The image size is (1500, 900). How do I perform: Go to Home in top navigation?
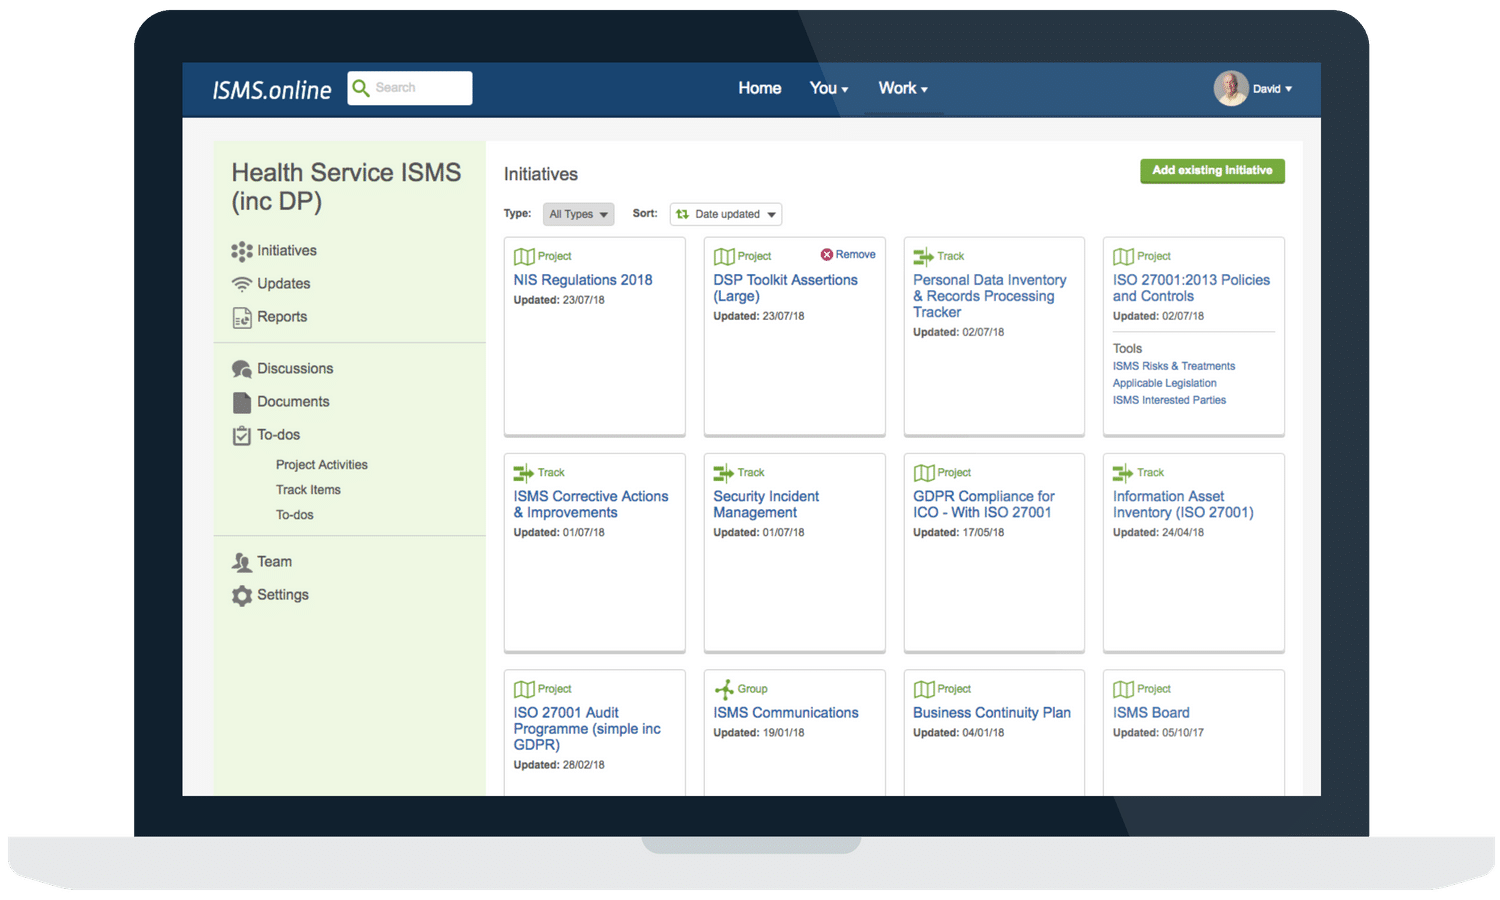pos(759,89)
